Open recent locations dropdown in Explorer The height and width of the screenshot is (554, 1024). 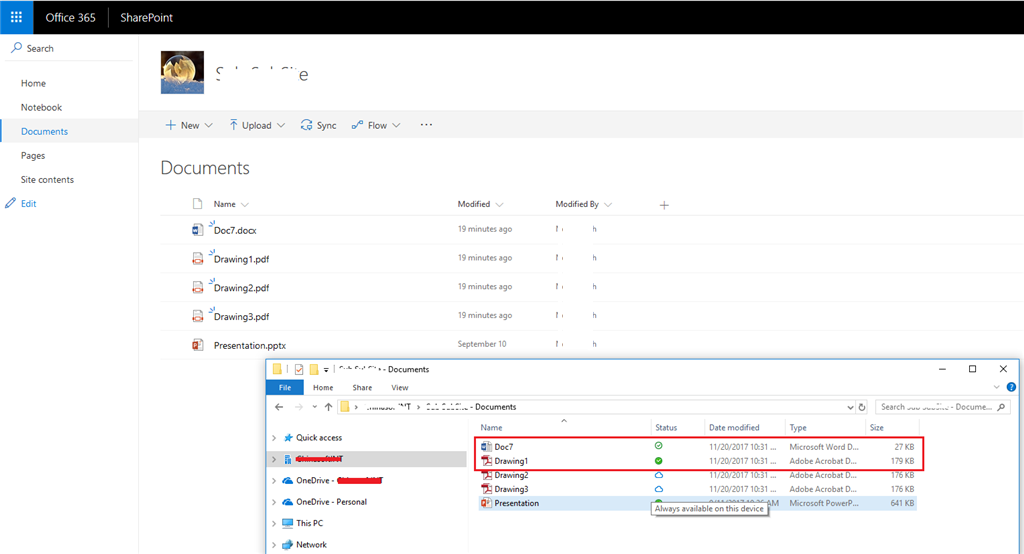point(314,407)
